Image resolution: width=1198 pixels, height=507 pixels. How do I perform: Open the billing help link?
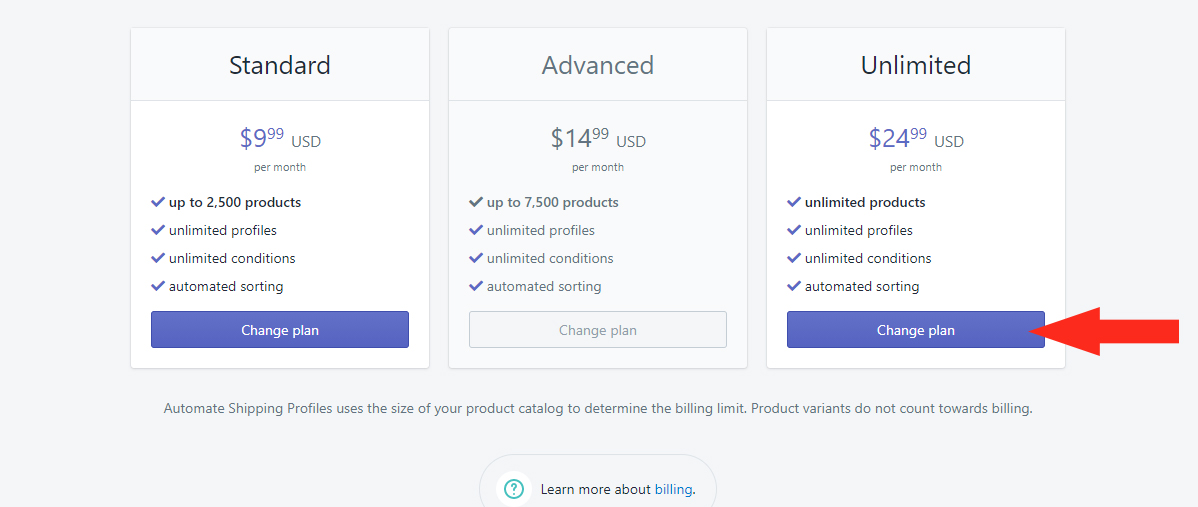pyautogui.click(x=673, y=489)
